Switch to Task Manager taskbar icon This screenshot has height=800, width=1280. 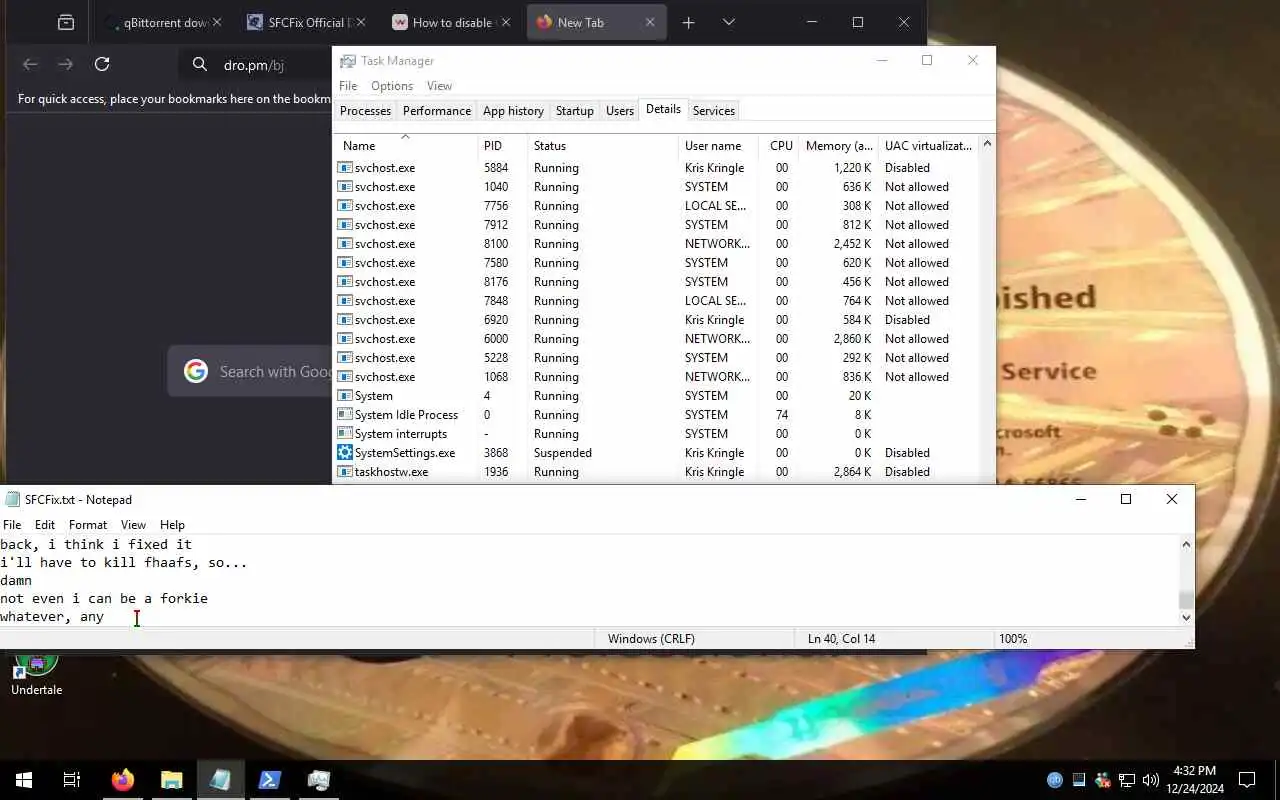(318, 780)
